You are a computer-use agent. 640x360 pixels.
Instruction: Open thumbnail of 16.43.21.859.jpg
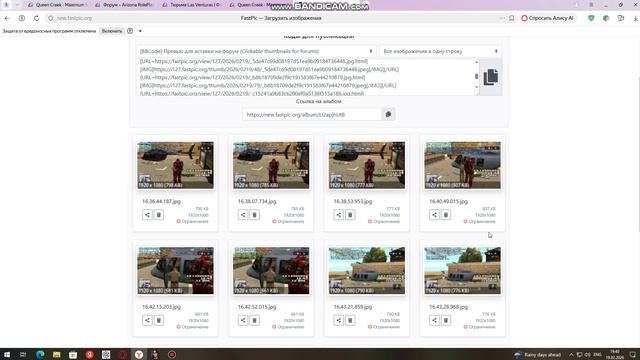click(367, 271)
